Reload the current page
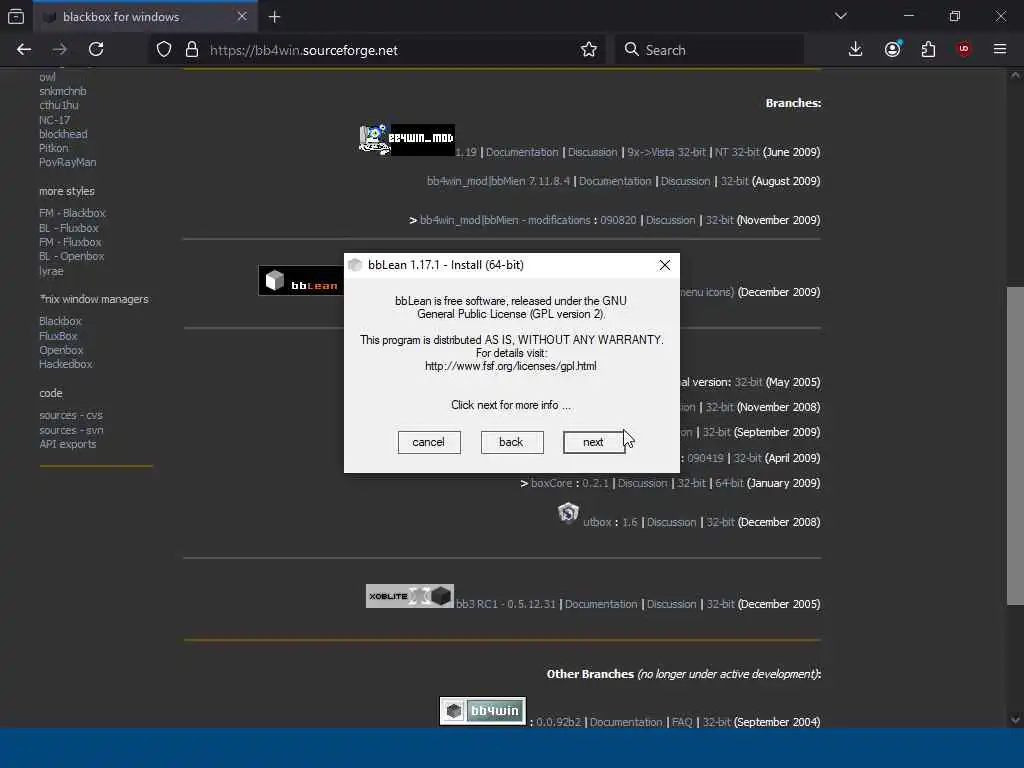Viewport: 1024px width, 768px height. click(x=96, y=50)
